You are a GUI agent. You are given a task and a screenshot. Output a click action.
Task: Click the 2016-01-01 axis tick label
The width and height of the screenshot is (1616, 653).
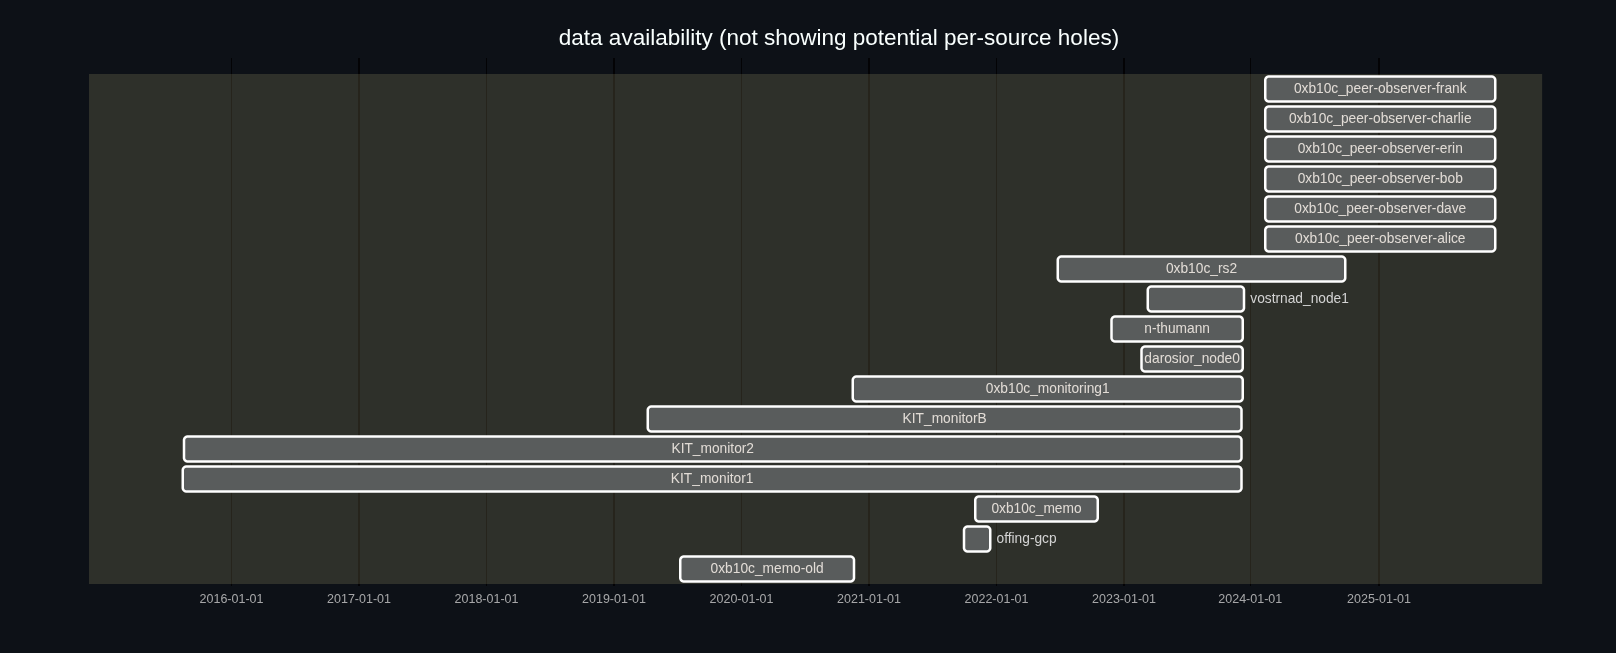coord(231,599)
